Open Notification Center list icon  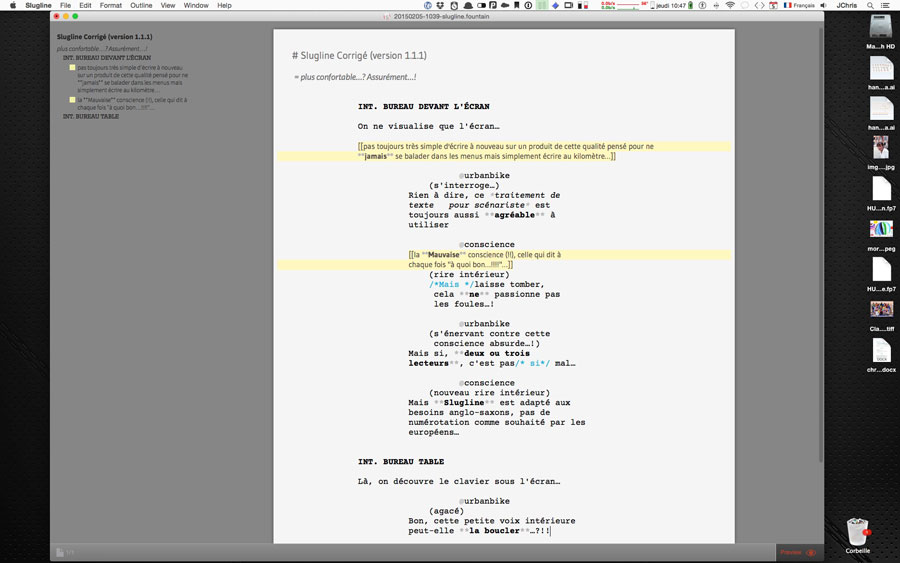[886, 5]
